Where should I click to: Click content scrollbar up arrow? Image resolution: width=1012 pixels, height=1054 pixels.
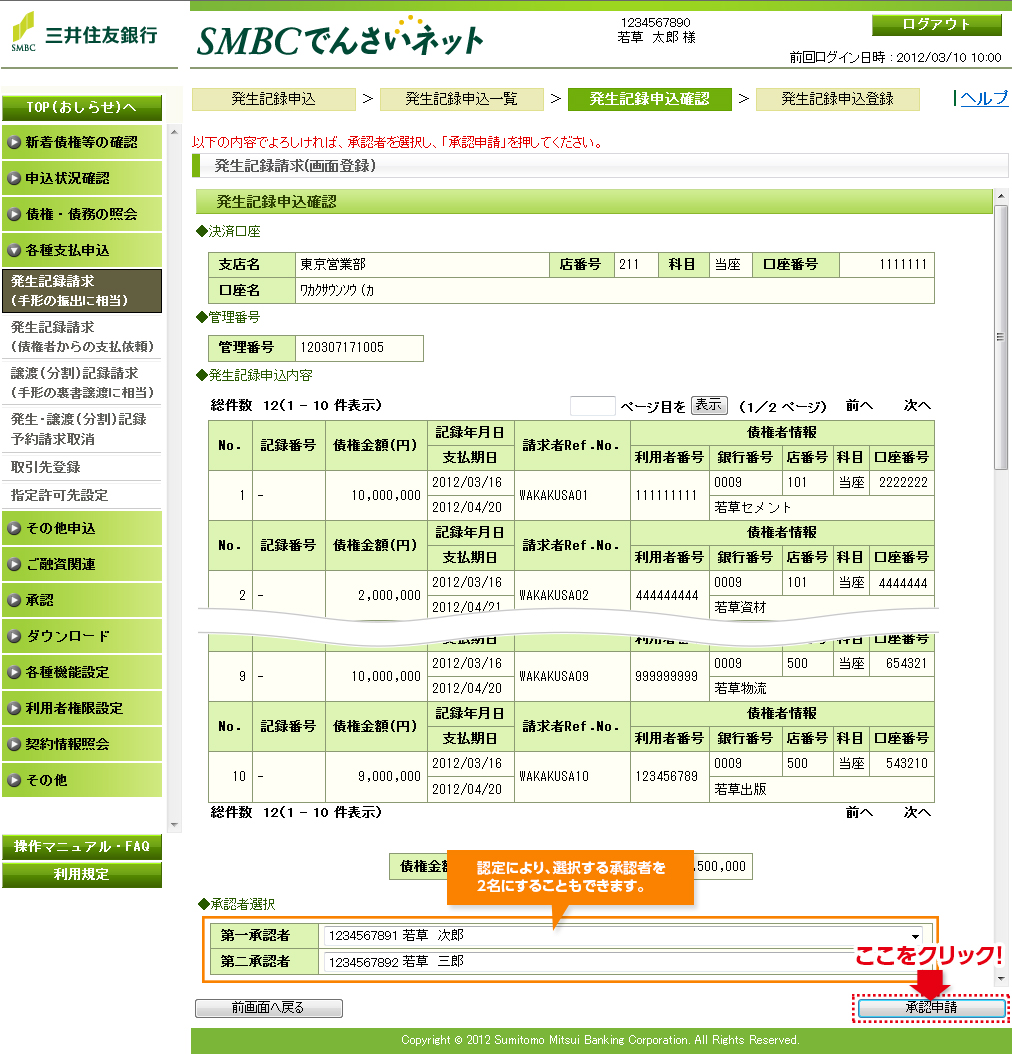1001,196
